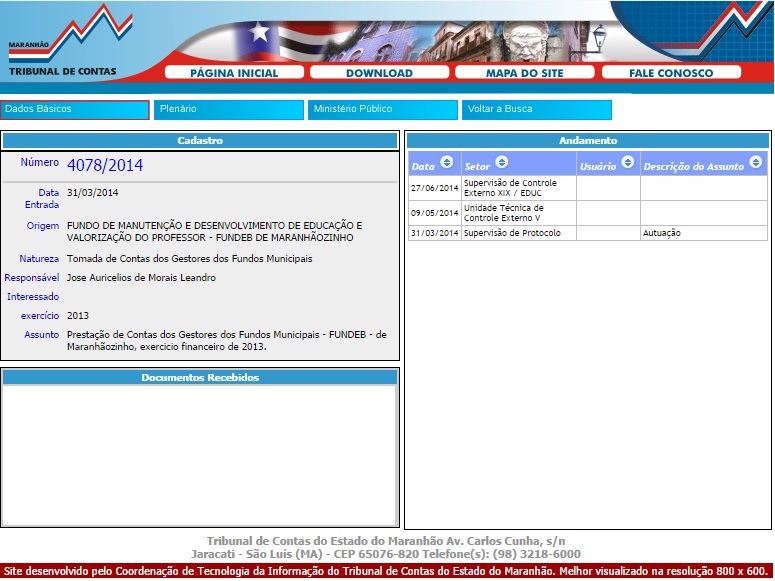Select the Dados Básicos tab
The image size is (775, 581).
coord(75,110)
